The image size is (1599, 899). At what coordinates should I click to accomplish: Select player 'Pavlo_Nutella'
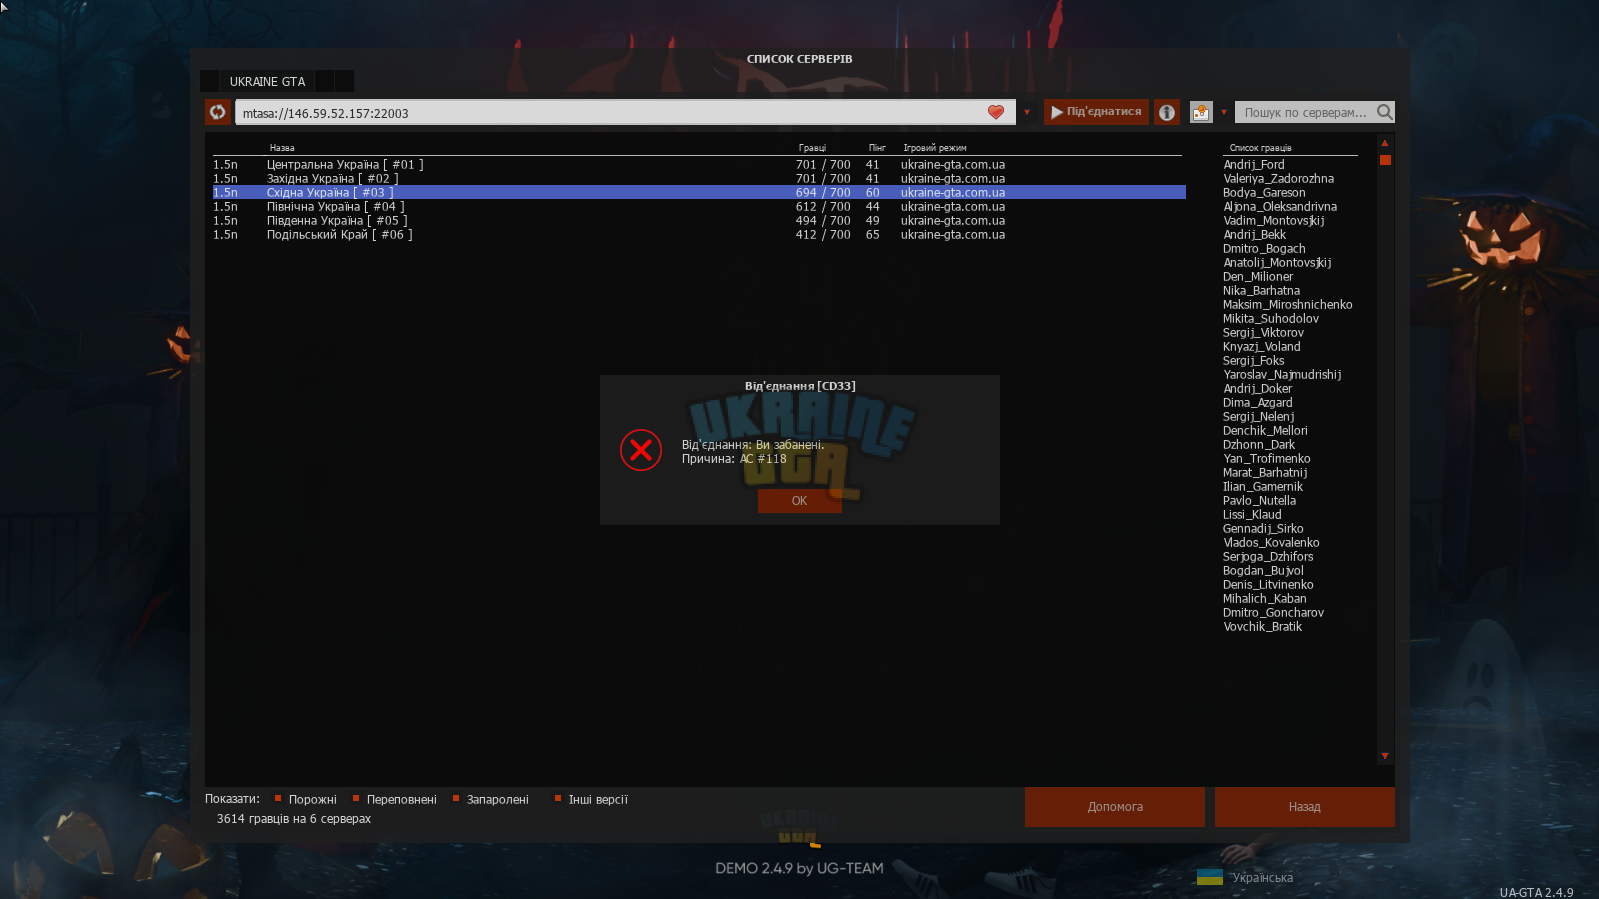point(1260,500)
